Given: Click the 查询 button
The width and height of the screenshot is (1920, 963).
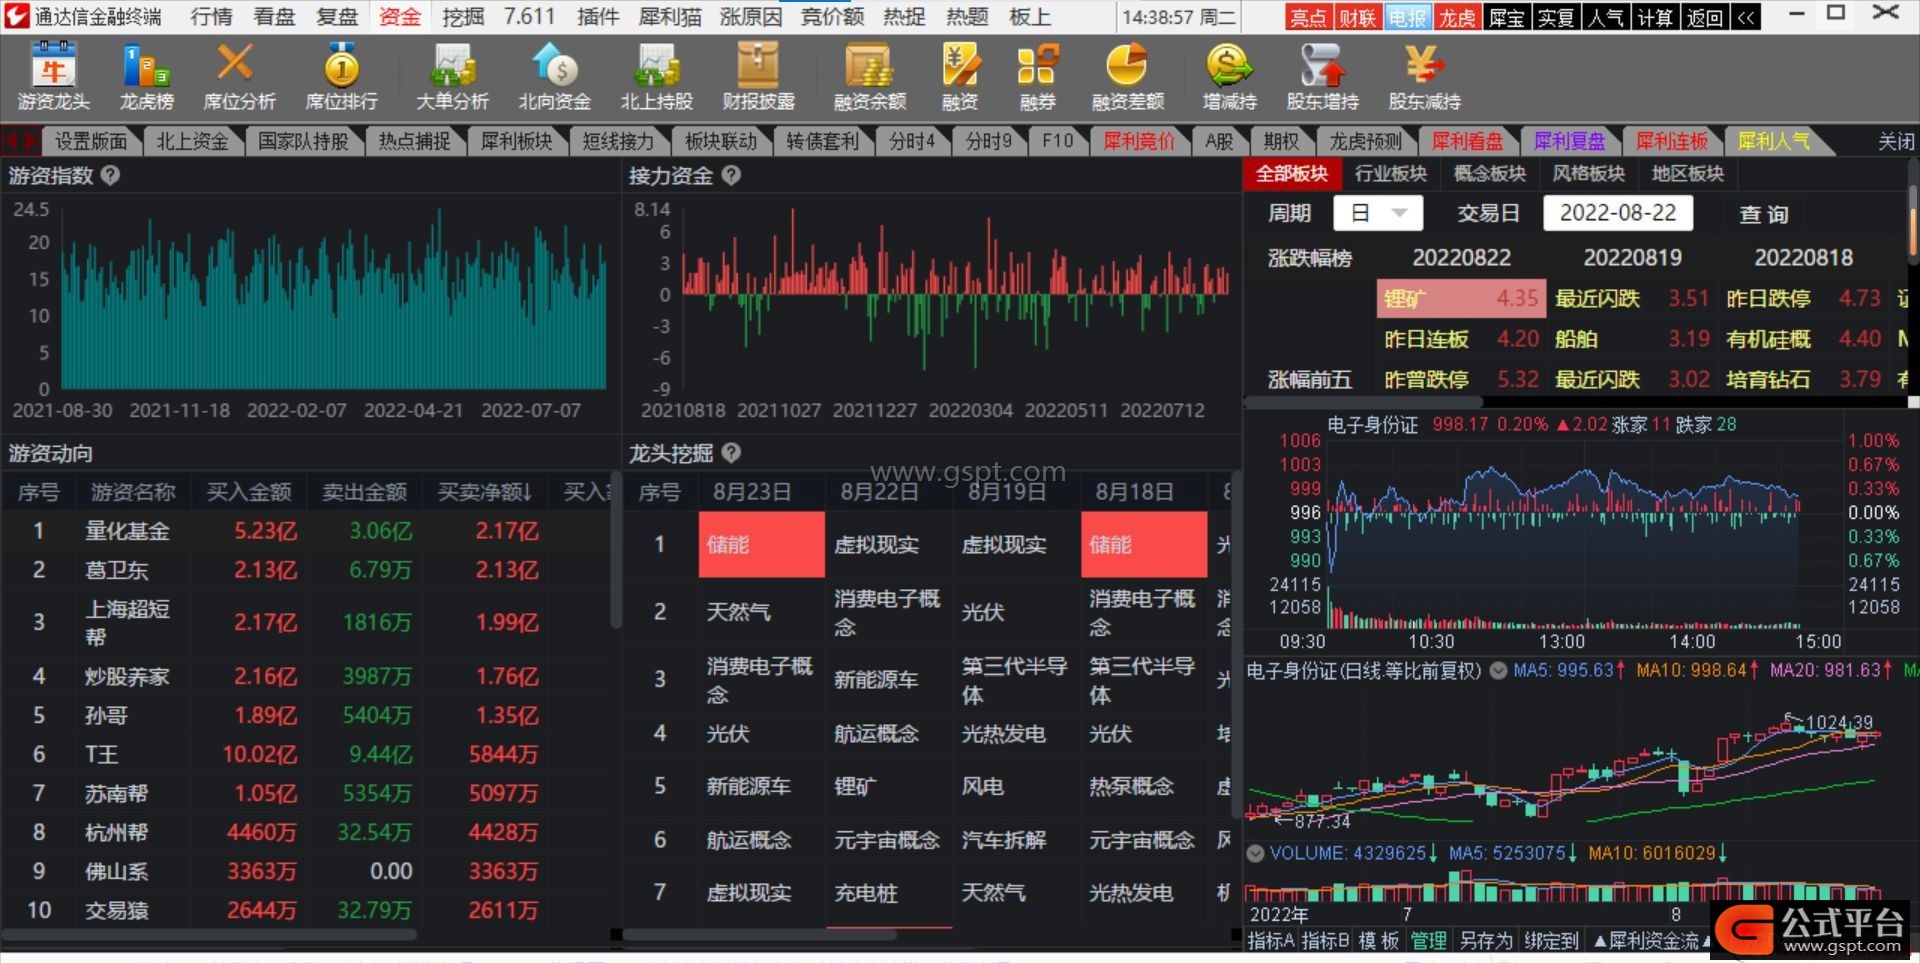Looking at the screenshot, I should [x=1764, y=214].
